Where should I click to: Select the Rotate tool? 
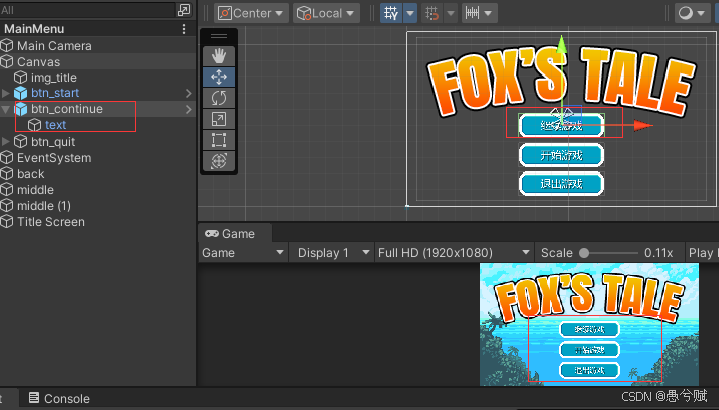[x=219, y=98]
